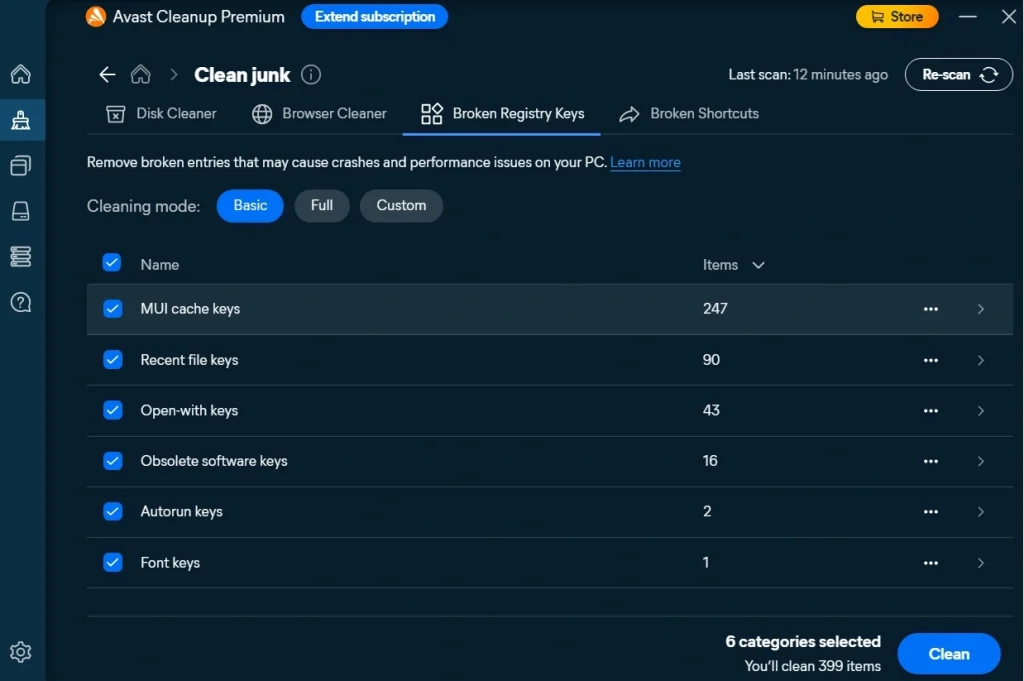Open the Store button

(897, 16)
